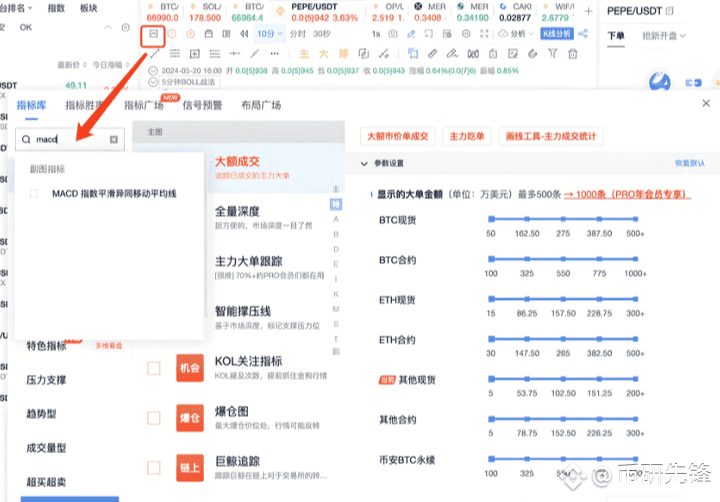Adjust the BTC现货 amount slider

[563, 219]
